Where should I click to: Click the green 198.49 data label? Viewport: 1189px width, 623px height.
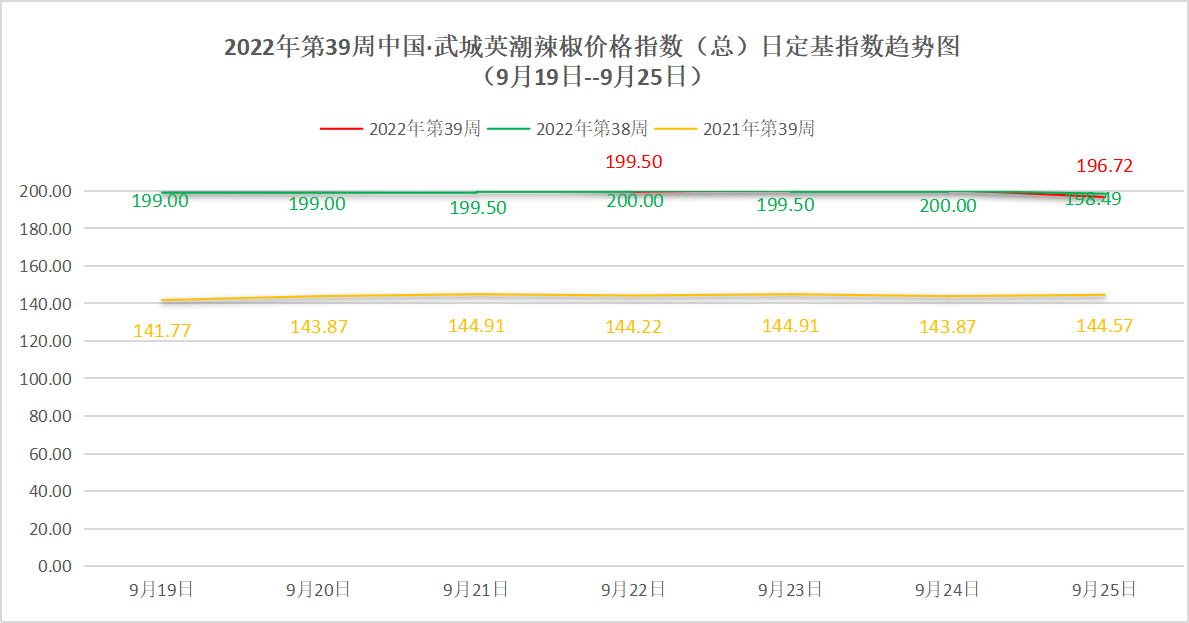pos(1093,200)
